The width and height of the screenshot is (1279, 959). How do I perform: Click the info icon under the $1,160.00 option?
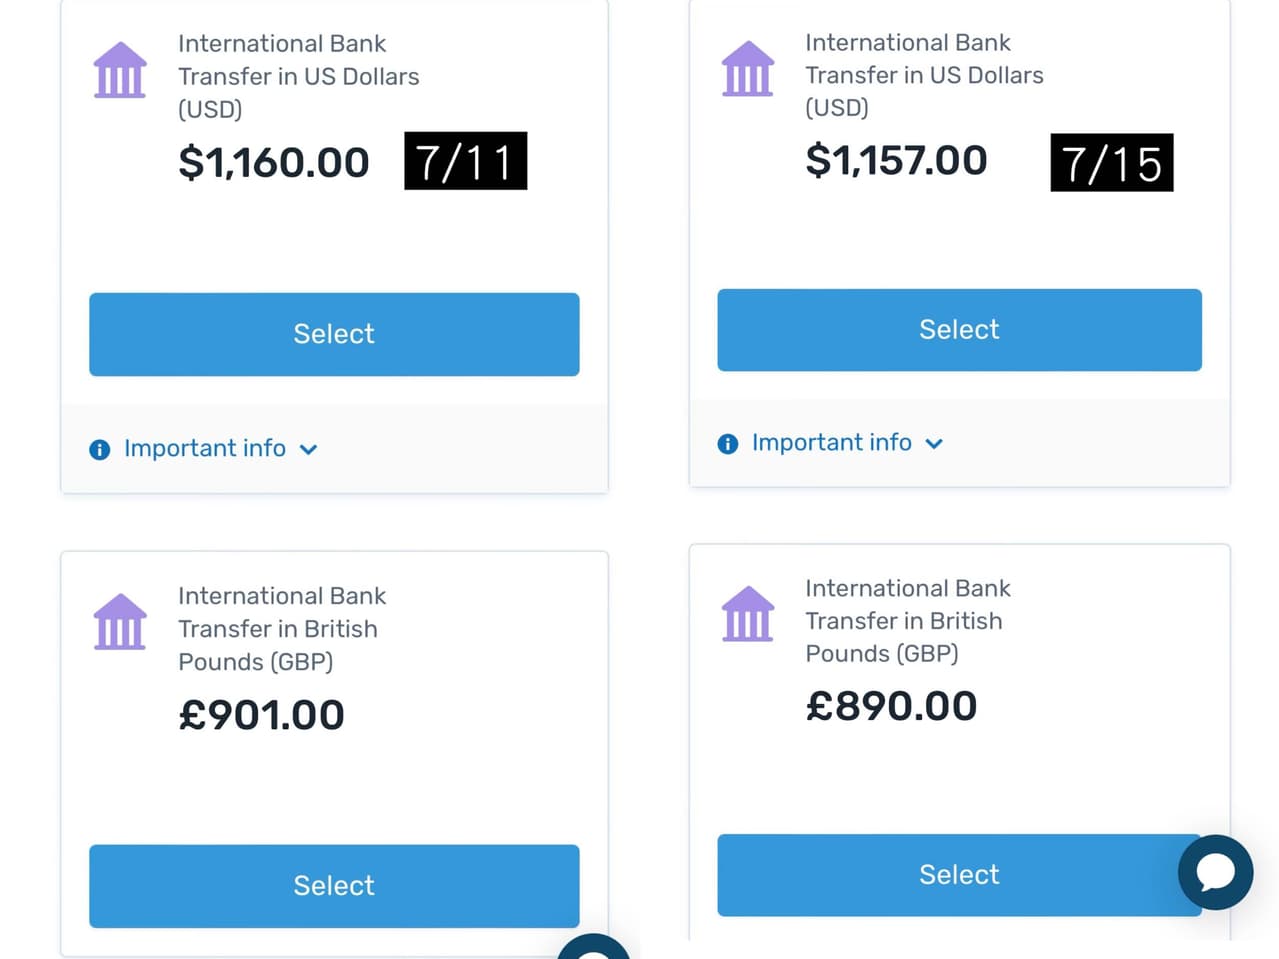(x=100, y=450)
